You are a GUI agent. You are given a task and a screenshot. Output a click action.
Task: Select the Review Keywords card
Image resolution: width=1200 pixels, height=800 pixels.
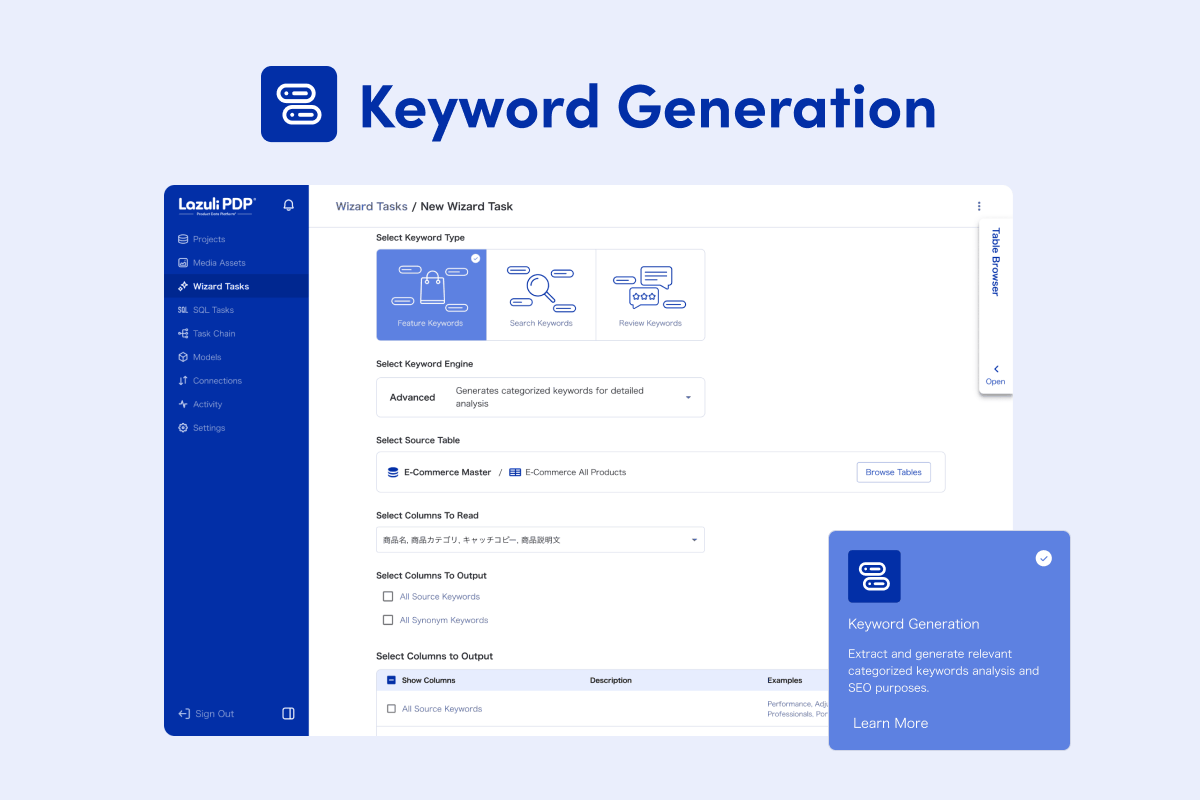click(650, 295)
